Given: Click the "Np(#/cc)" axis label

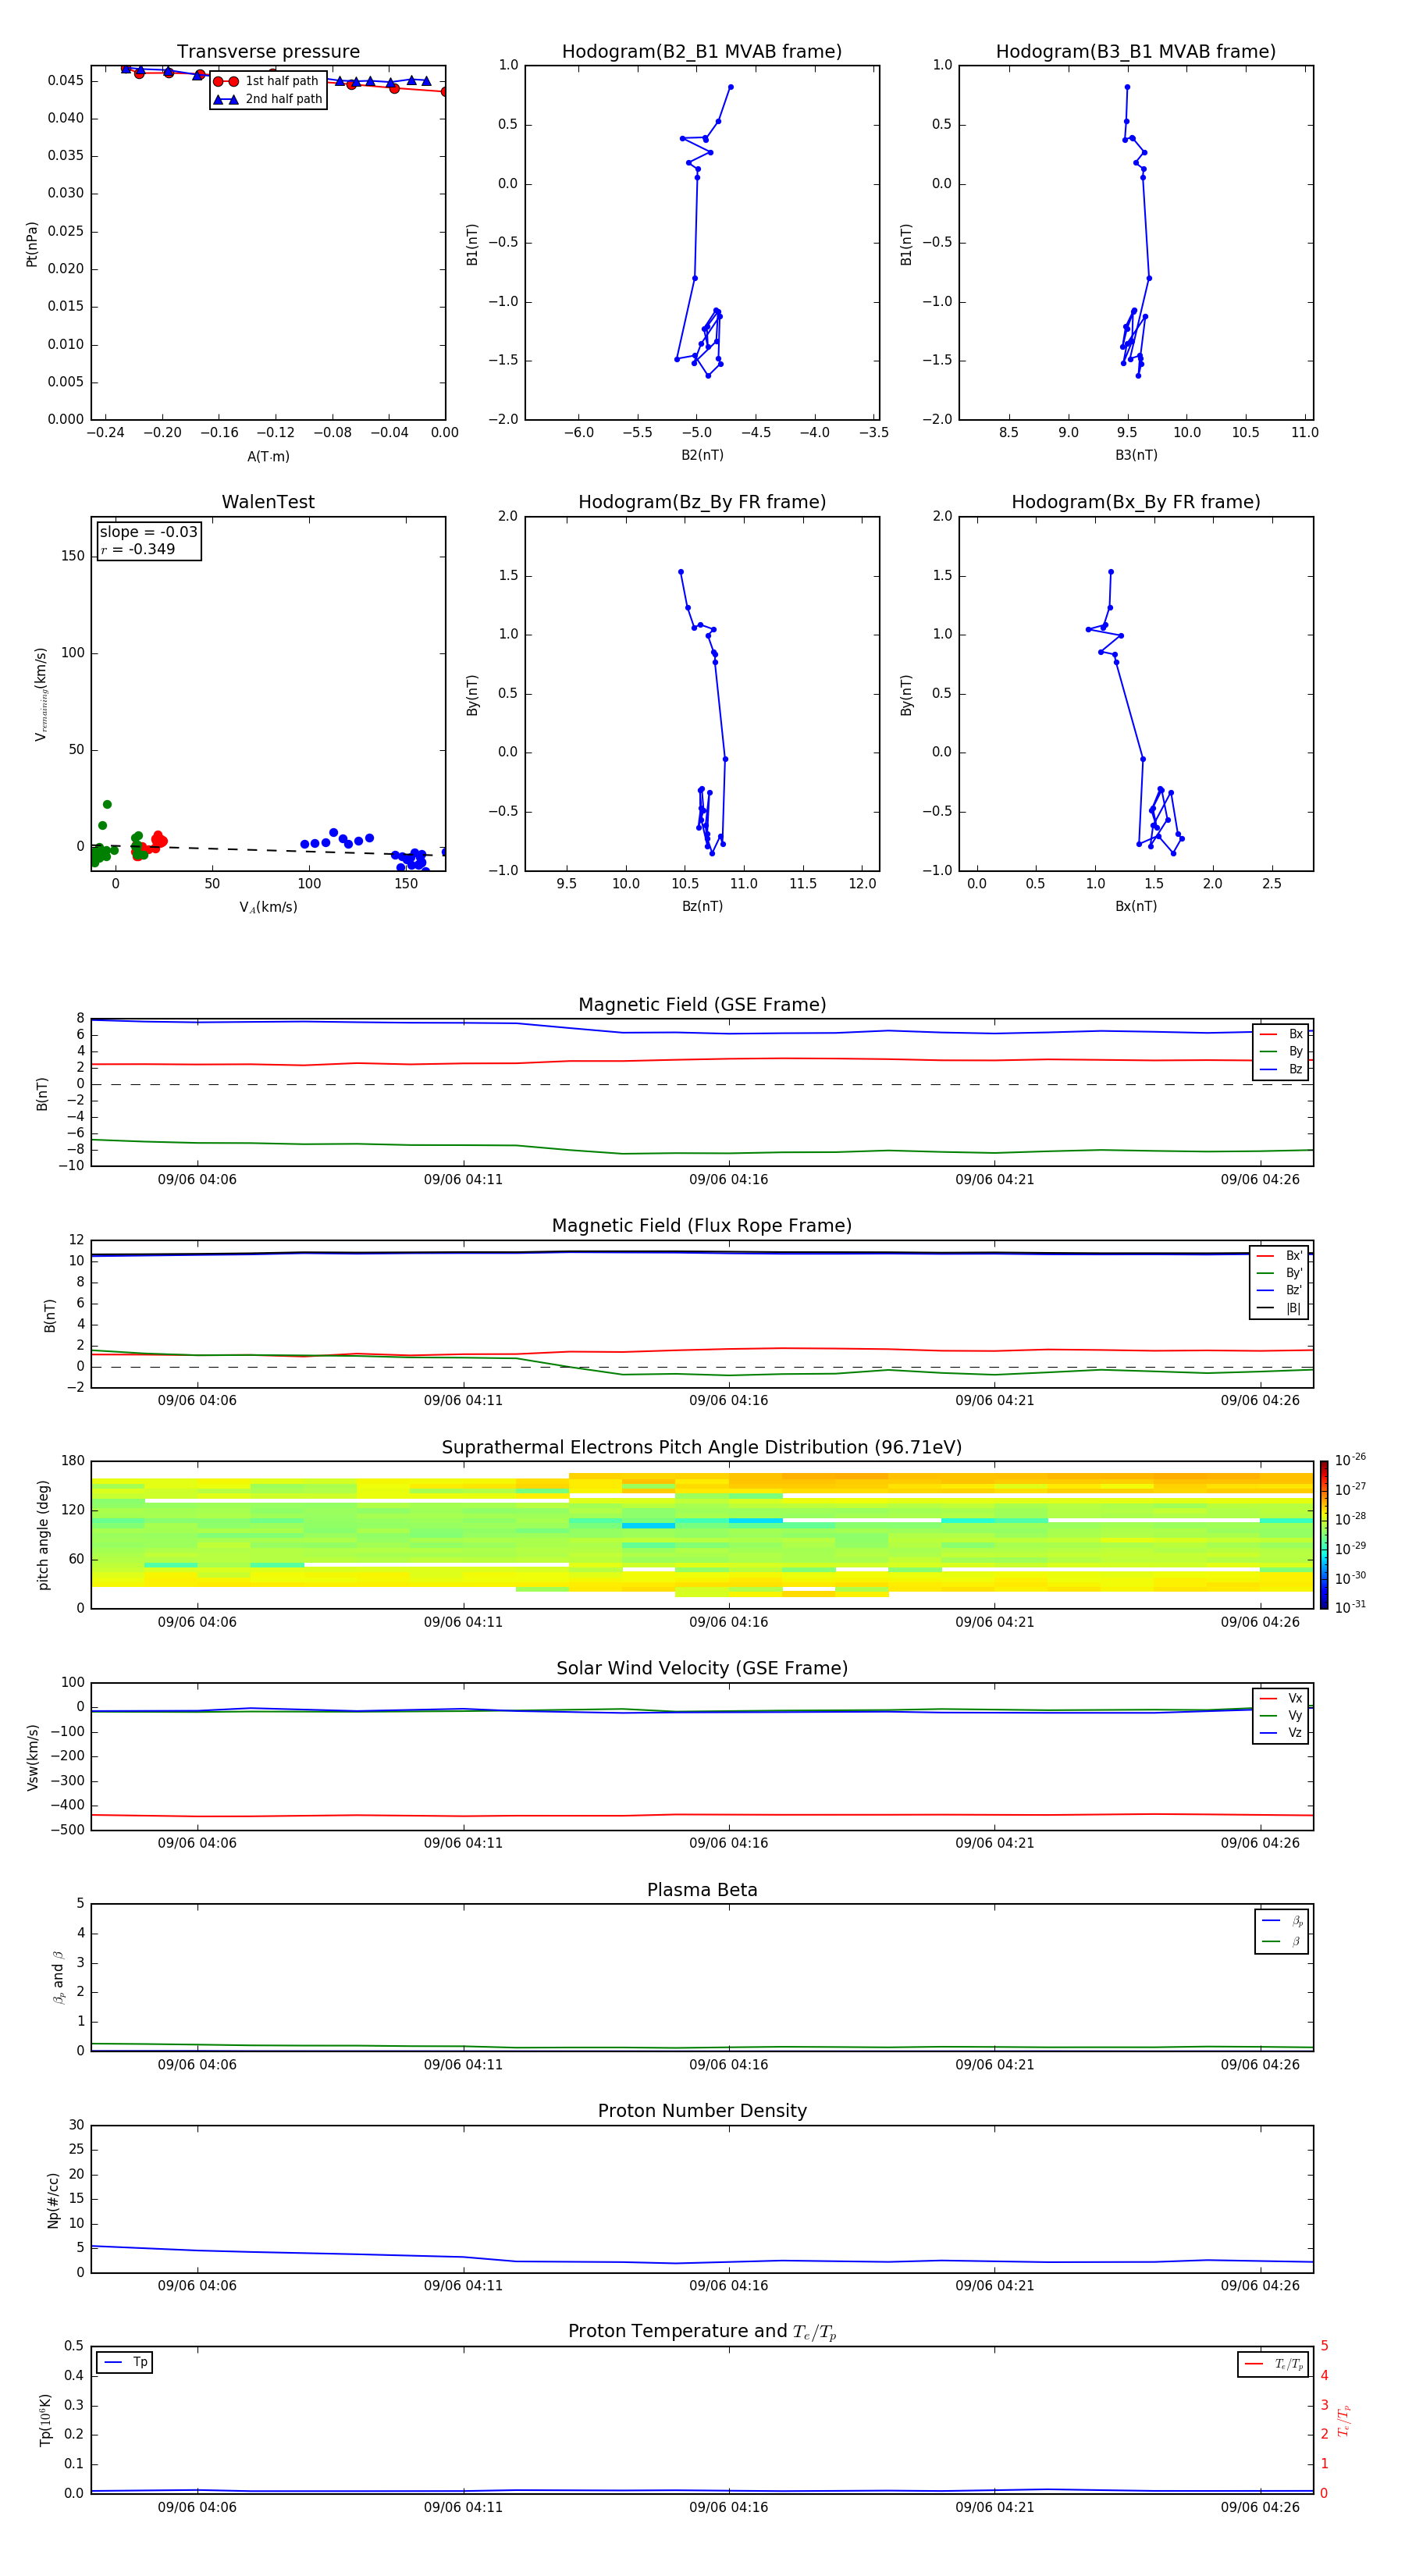Looking at the screenshot, I should coord(53,2200).
